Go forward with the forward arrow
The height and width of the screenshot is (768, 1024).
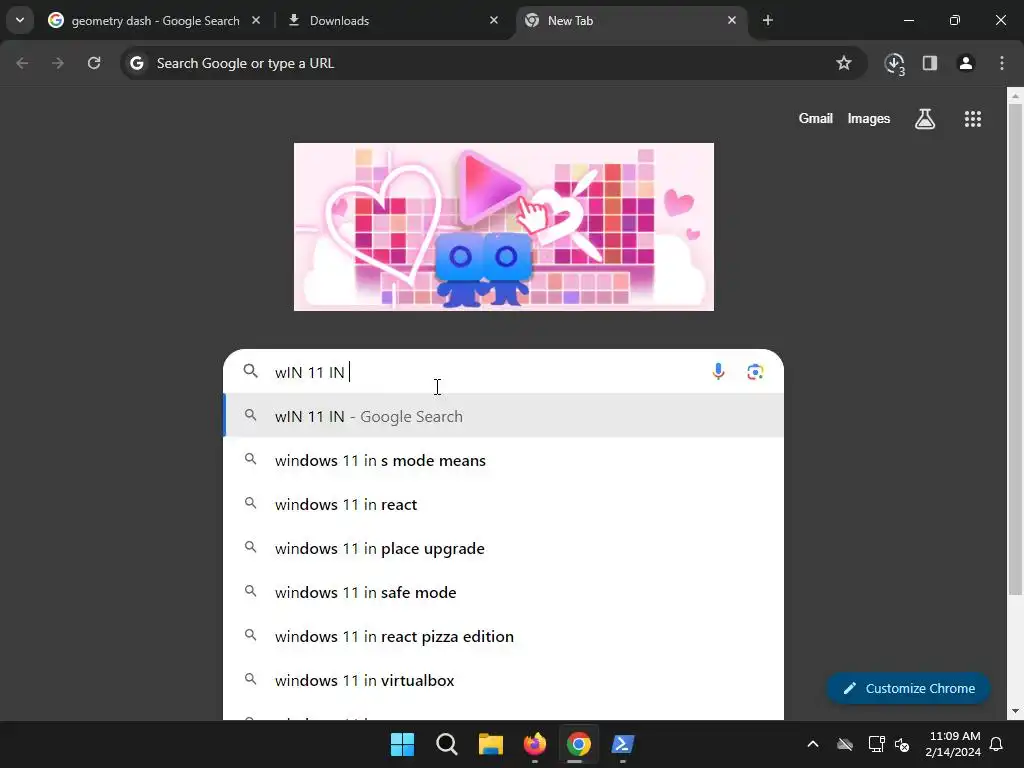(x=58, y=63)
